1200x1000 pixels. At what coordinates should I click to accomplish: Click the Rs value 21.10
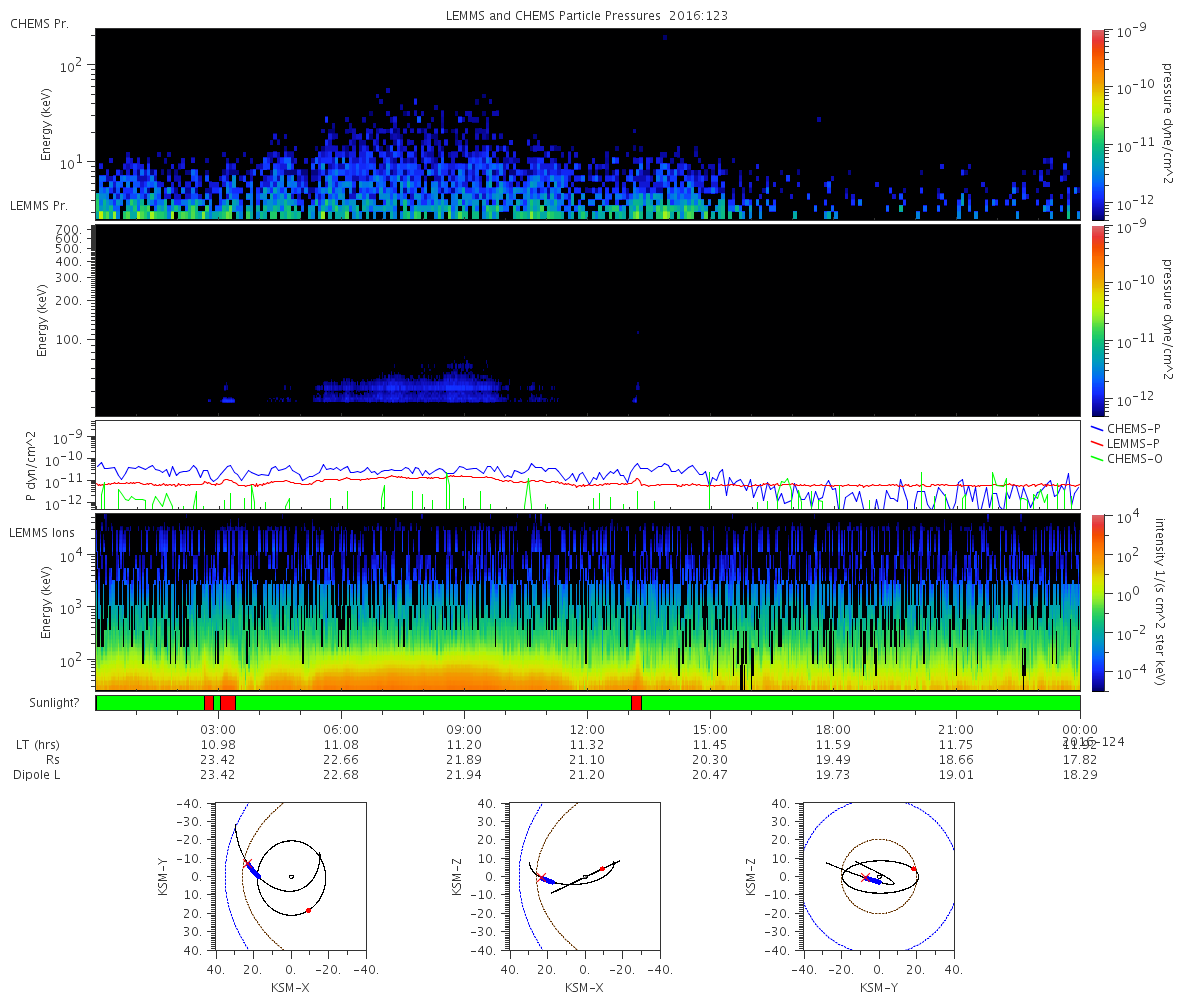pos(587,760)
